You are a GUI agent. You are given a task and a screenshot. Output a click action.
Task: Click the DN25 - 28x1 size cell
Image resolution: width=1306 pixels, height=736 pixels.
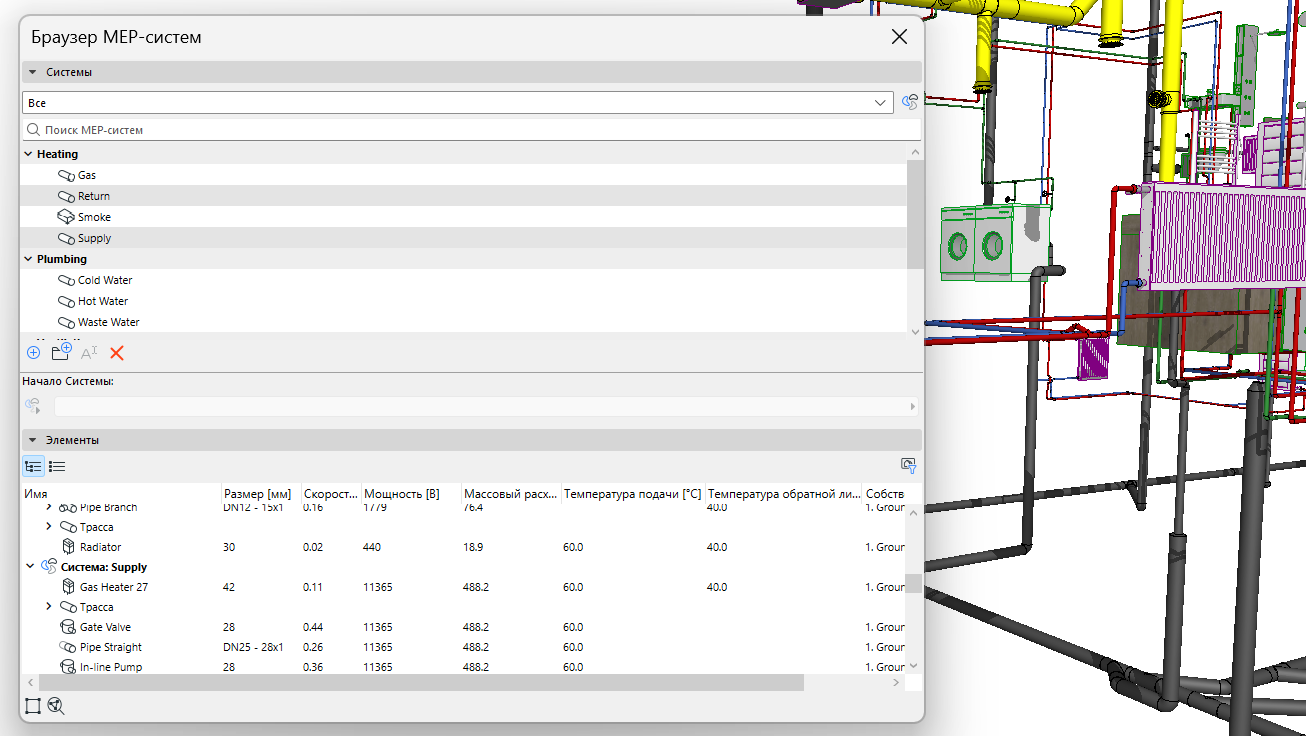pyautogui.click(x=254, y=647)
